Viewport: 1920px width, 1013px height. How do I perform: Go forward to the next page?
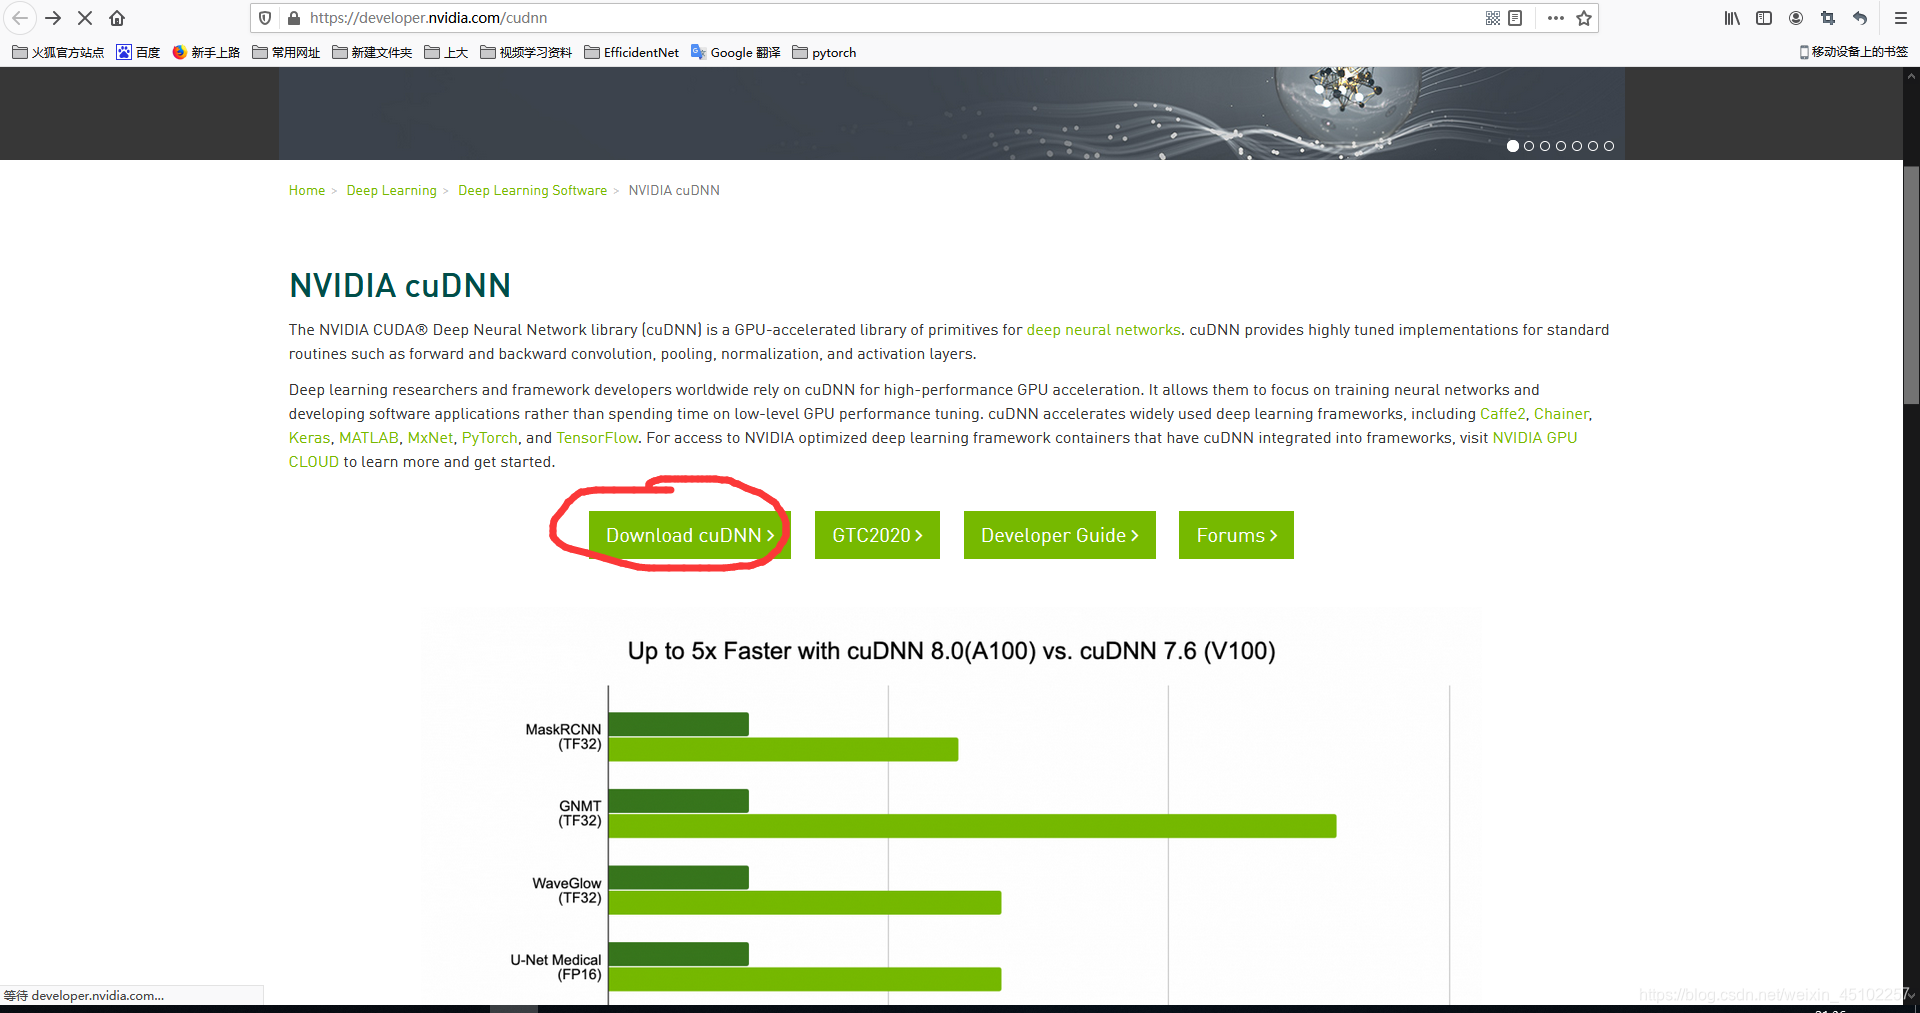click(53, 18)
